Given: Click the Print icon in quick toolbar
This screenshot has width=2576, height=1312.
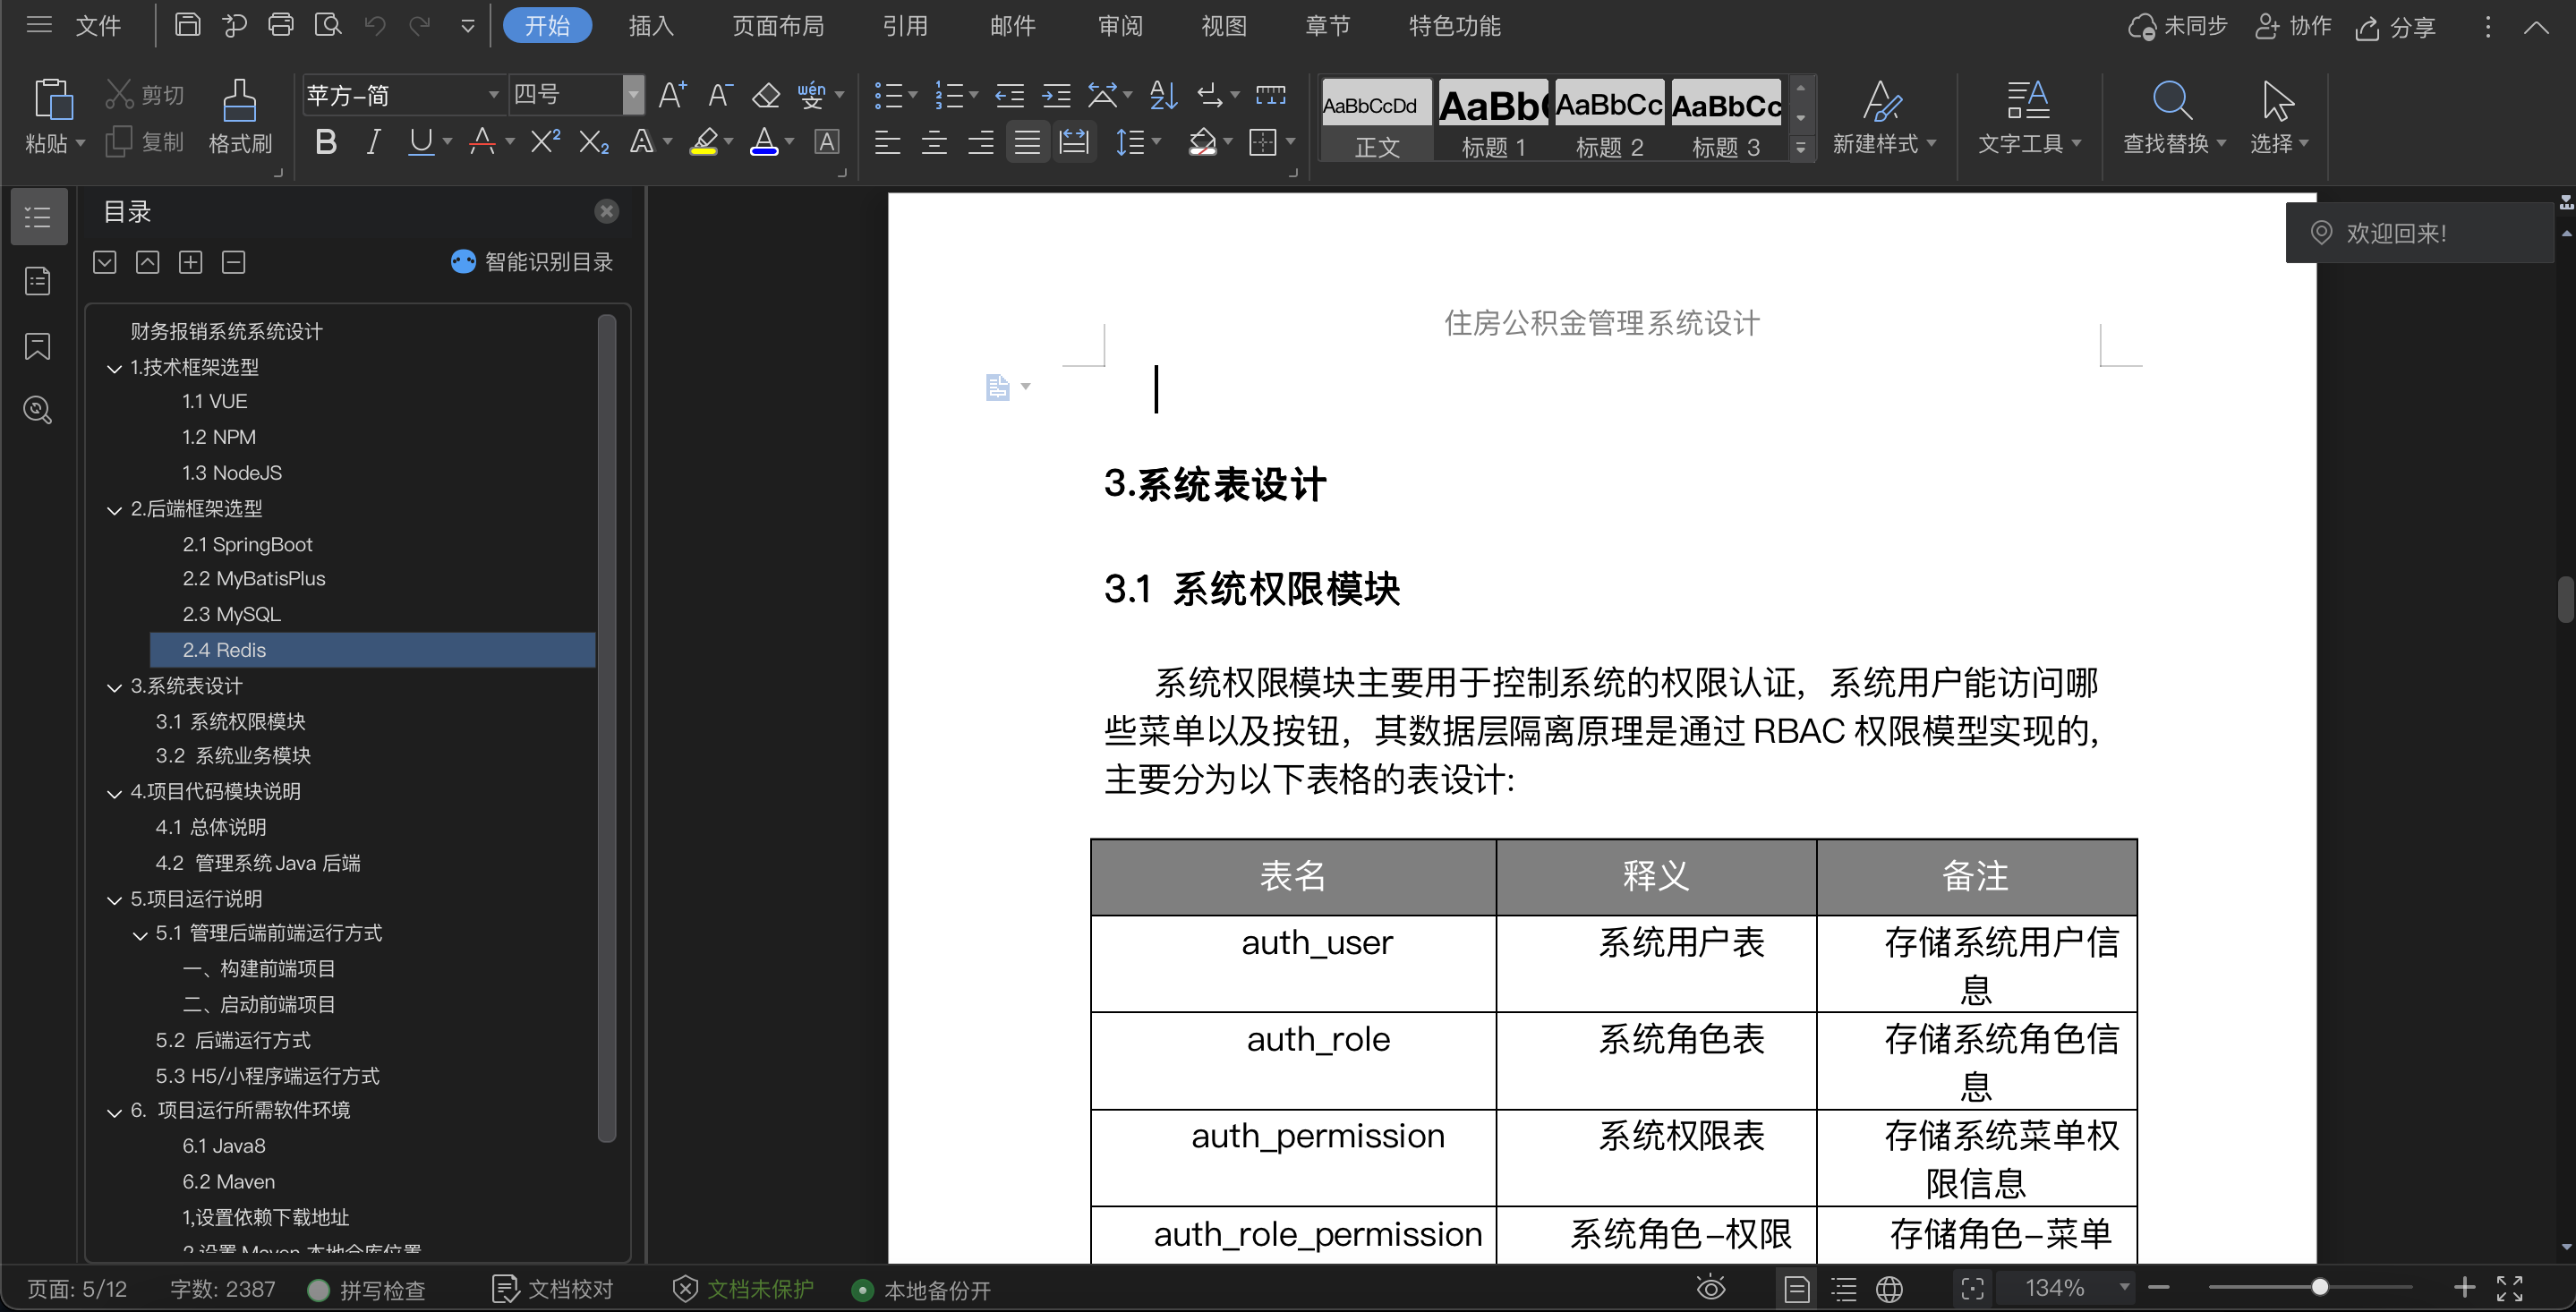Looking at the screenshot, I should (x=281, y=25).
